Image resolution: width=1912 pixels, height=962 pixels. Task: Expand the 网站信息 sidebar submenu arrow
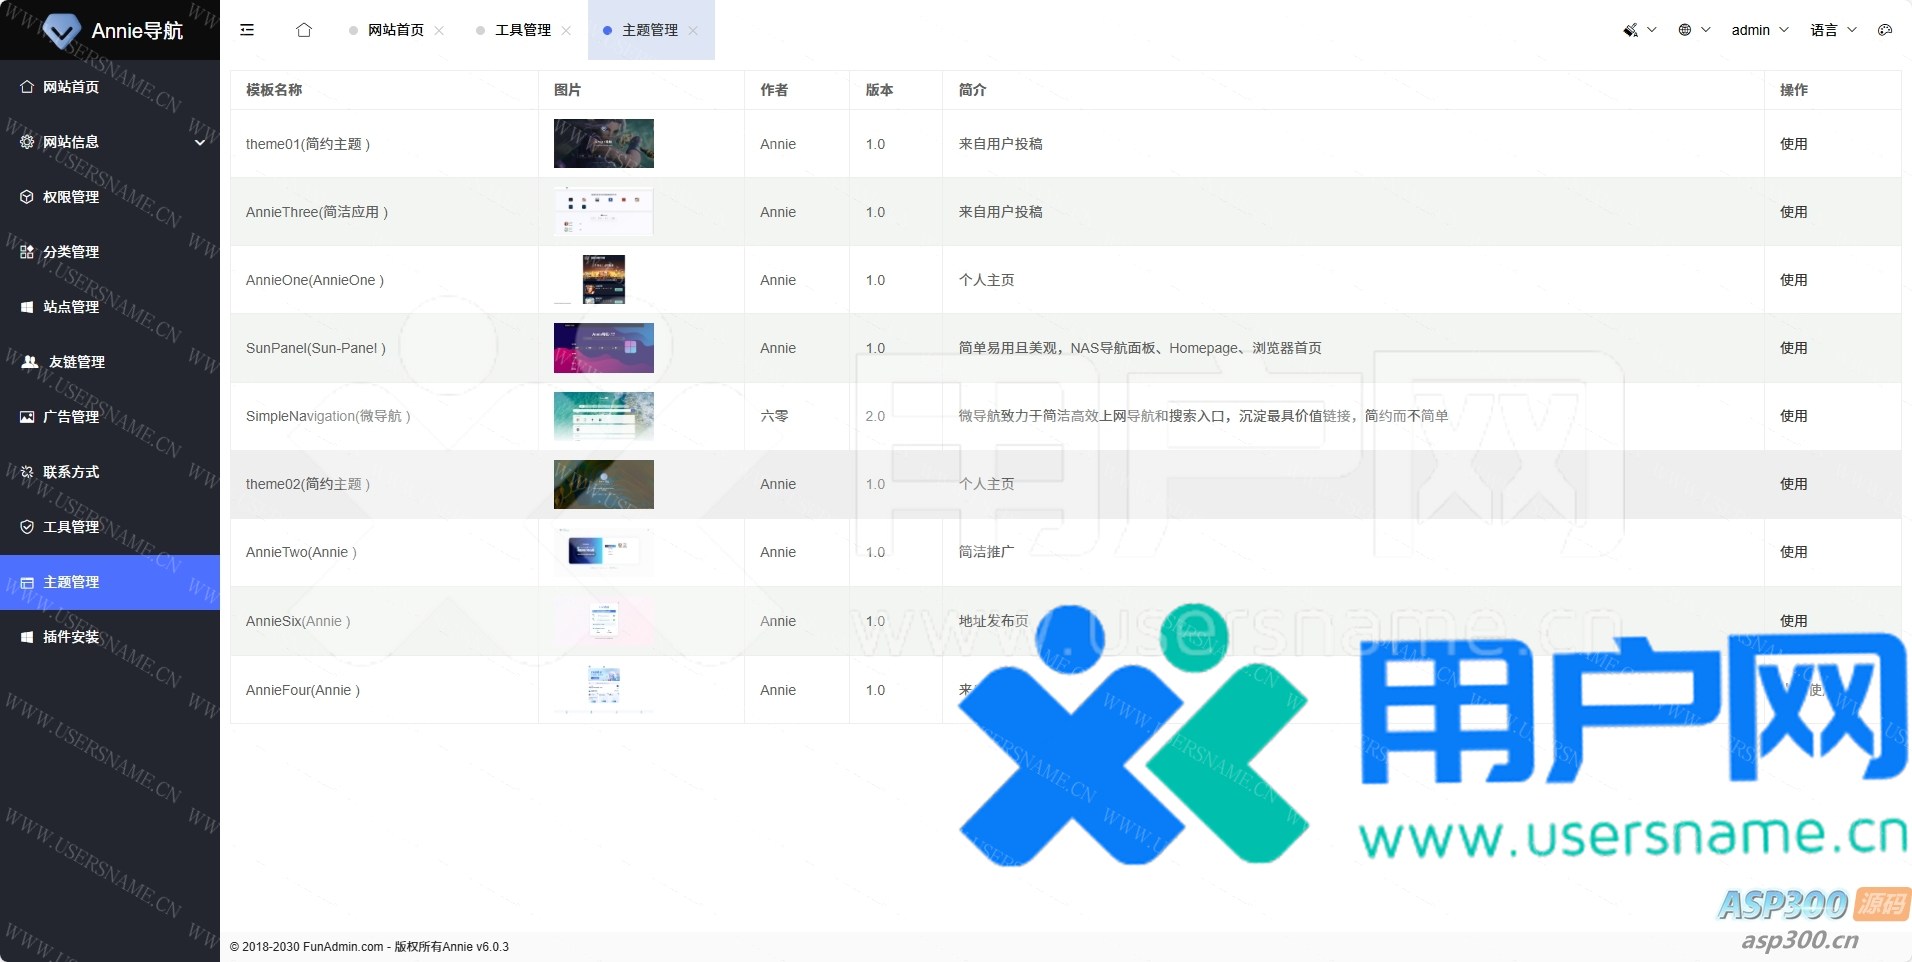[x=200, y=142]
